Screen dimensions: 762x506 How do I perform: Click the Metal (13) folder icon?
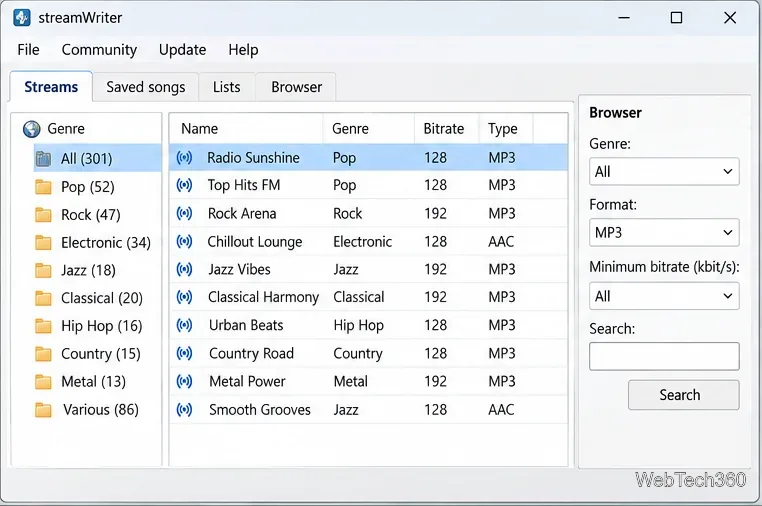[43, 382]
